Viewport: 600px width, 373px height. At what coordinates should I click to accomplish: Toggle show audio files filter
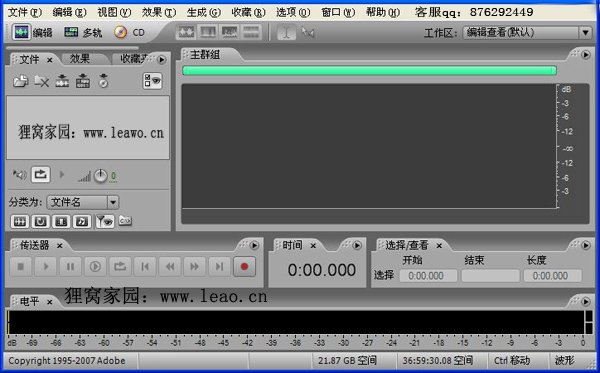coord(20,221)
